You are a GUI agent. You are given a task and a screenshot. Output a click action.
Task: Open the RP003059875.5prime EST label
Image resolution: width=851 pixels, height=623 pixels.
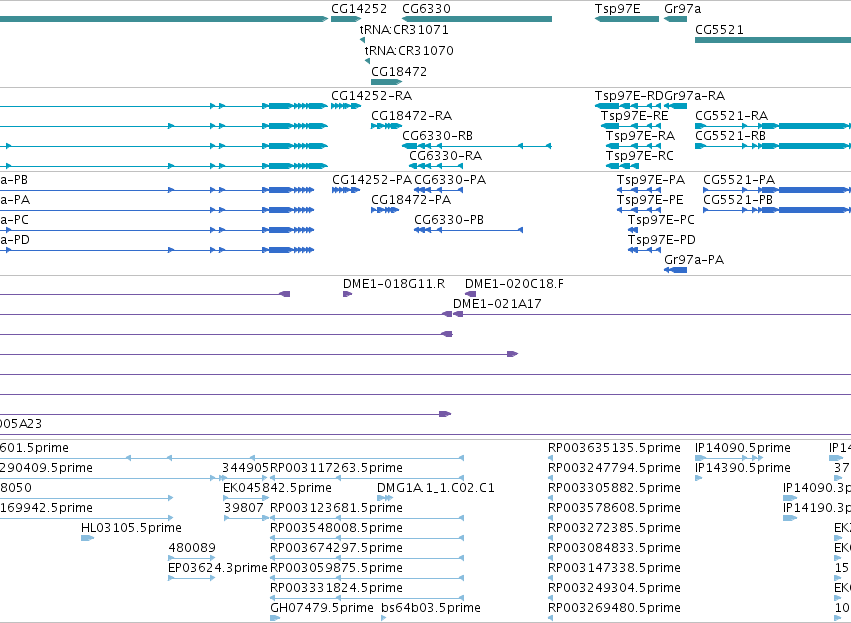click(336, 569)
